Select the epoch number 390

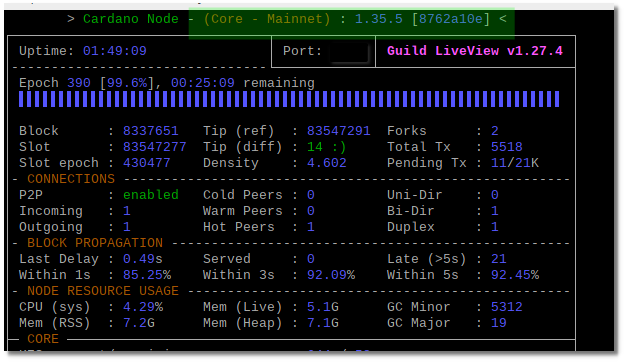tap(79, 83)
